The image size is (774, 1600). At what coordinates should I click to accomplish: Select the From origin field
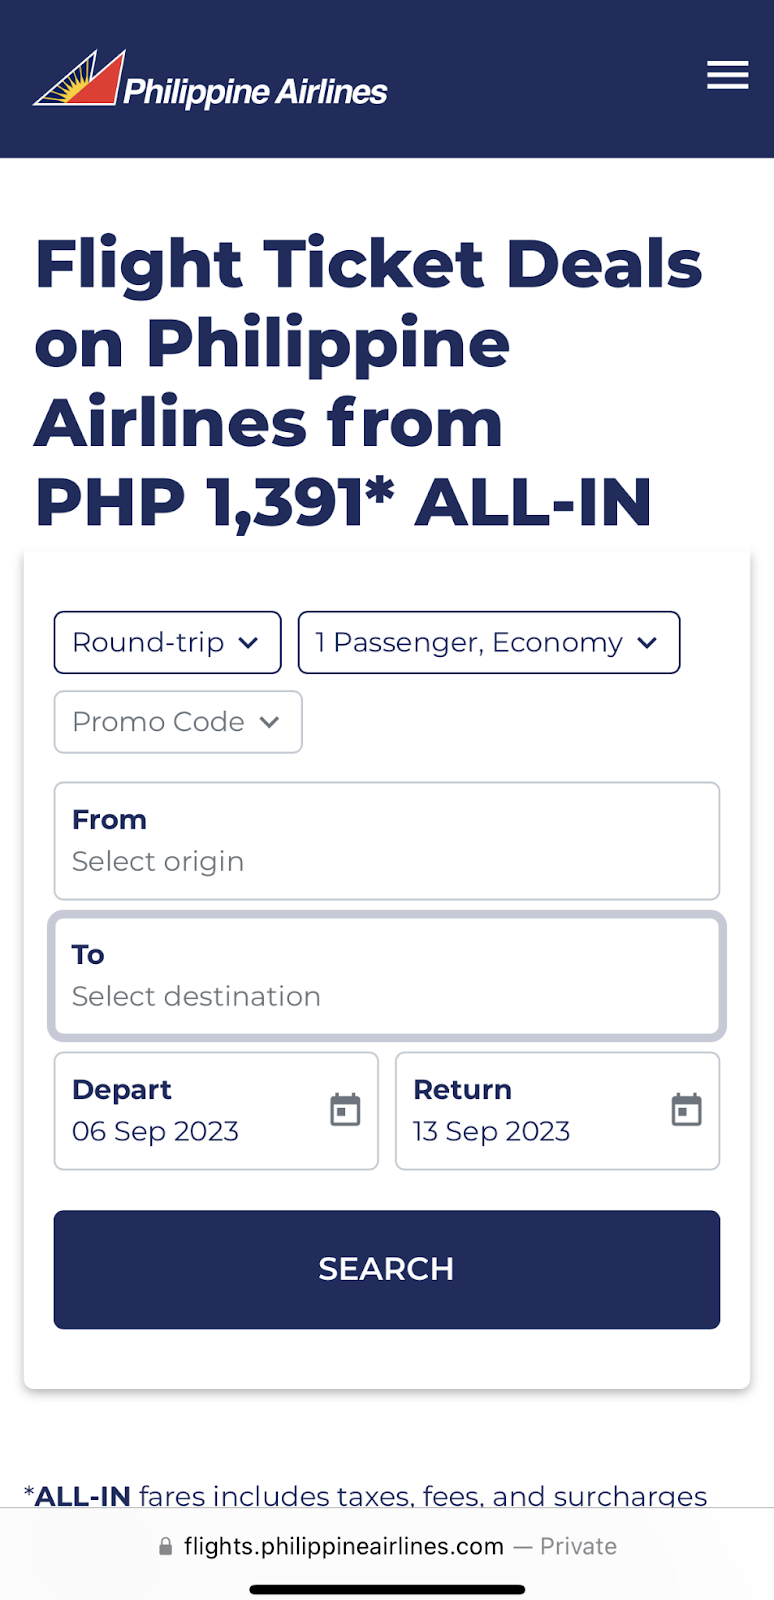[x=386, y=841]
